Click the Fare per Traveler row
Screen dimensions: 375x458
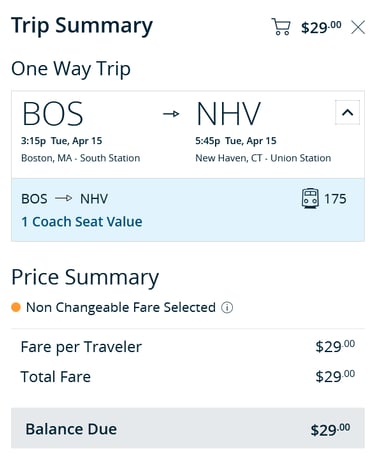pos(188,347)
